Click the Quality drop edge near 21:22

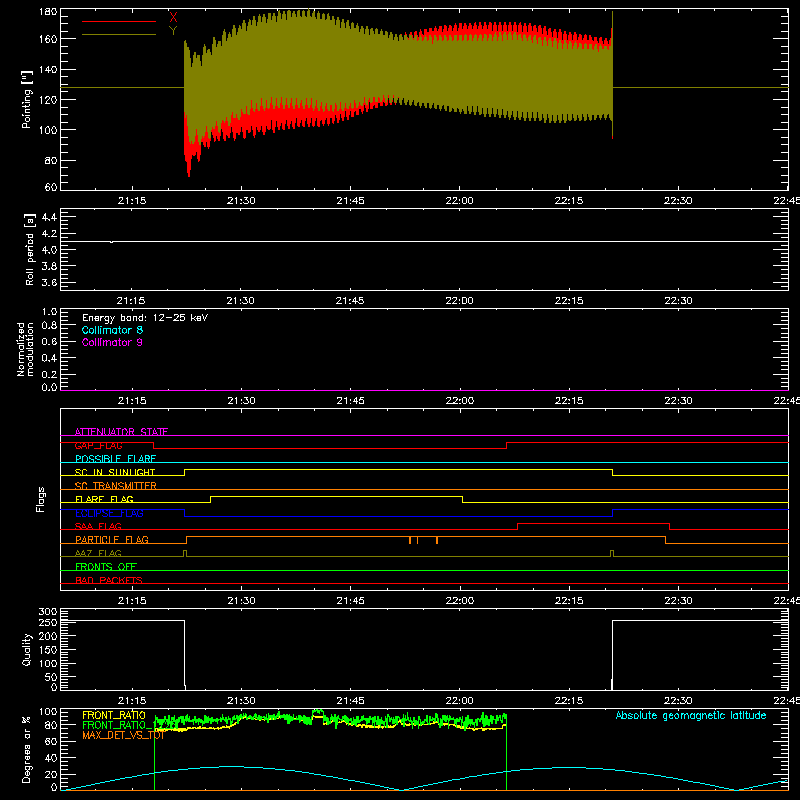(184, 654)
